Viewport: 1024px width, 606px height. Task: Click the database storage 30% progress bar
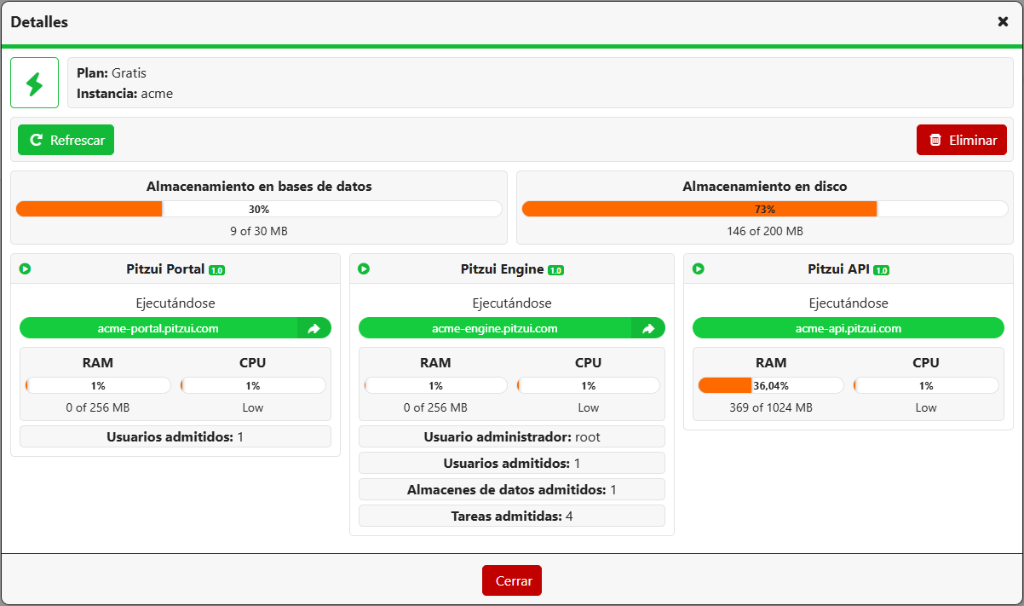259,209
